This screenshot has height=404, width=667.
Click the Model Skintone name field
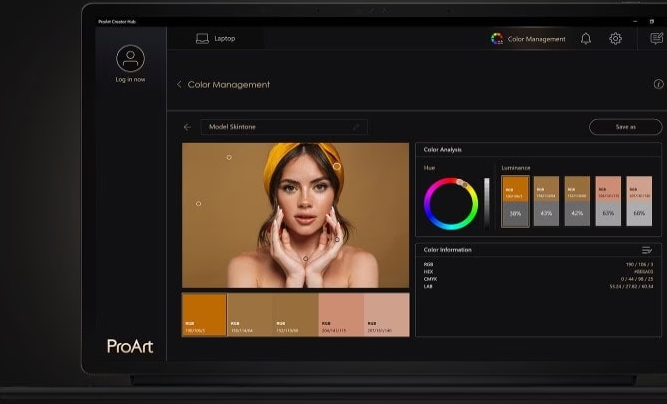(x=275, y=127)
